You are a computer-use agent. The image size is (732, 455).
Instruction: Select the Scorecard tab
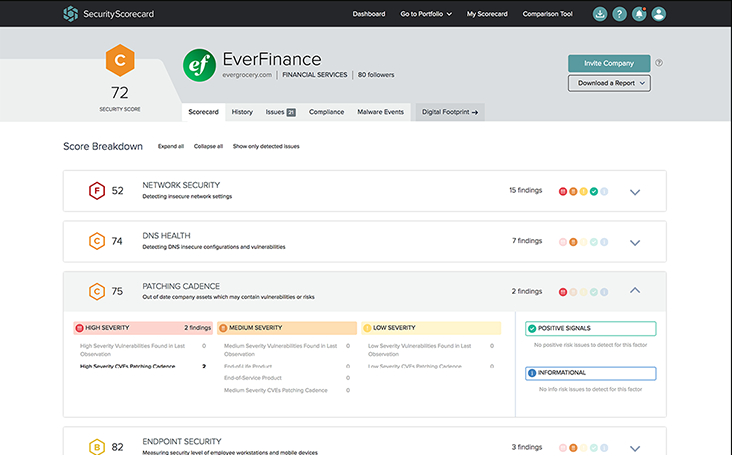(204, 112)
